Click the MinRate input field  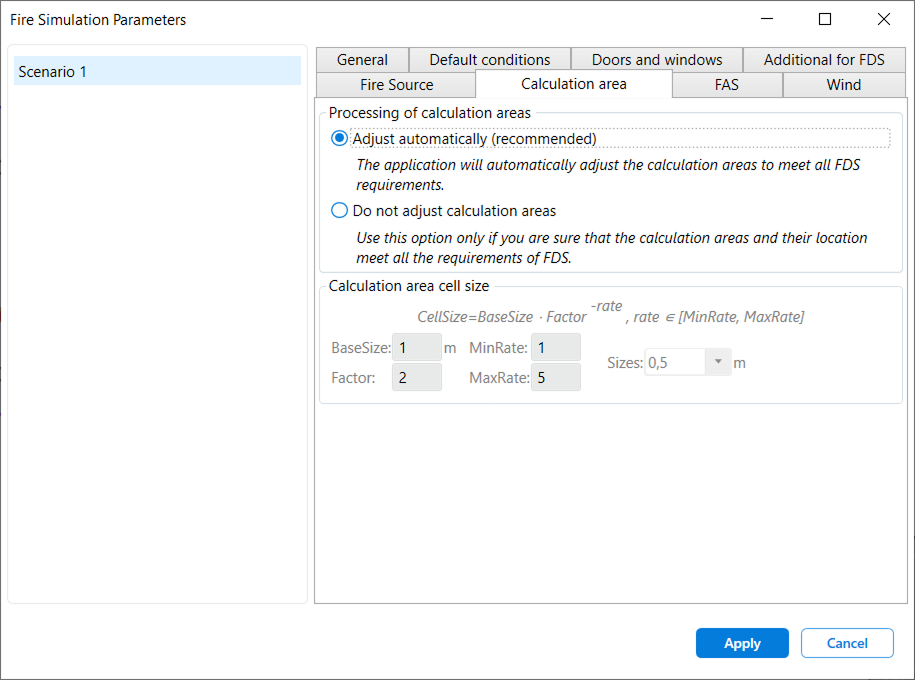[555, 347]
